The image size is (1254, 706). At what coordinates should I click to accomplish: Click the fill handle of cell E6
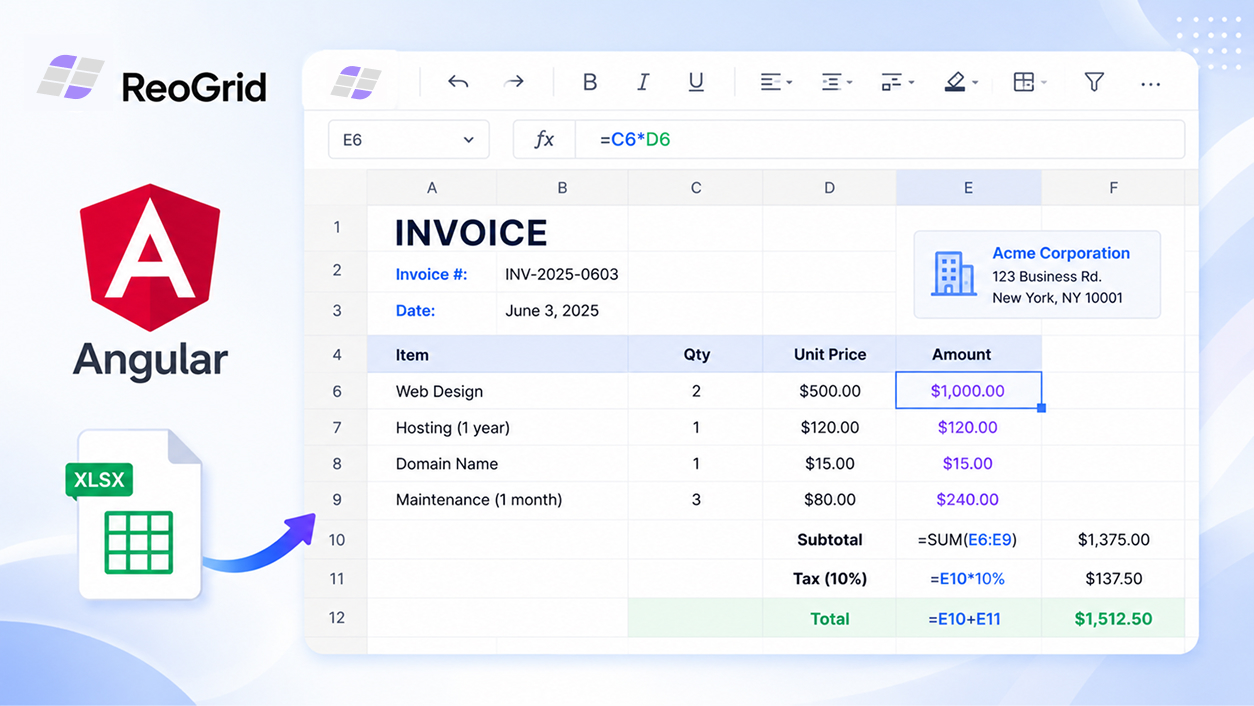click(1042, 408)
